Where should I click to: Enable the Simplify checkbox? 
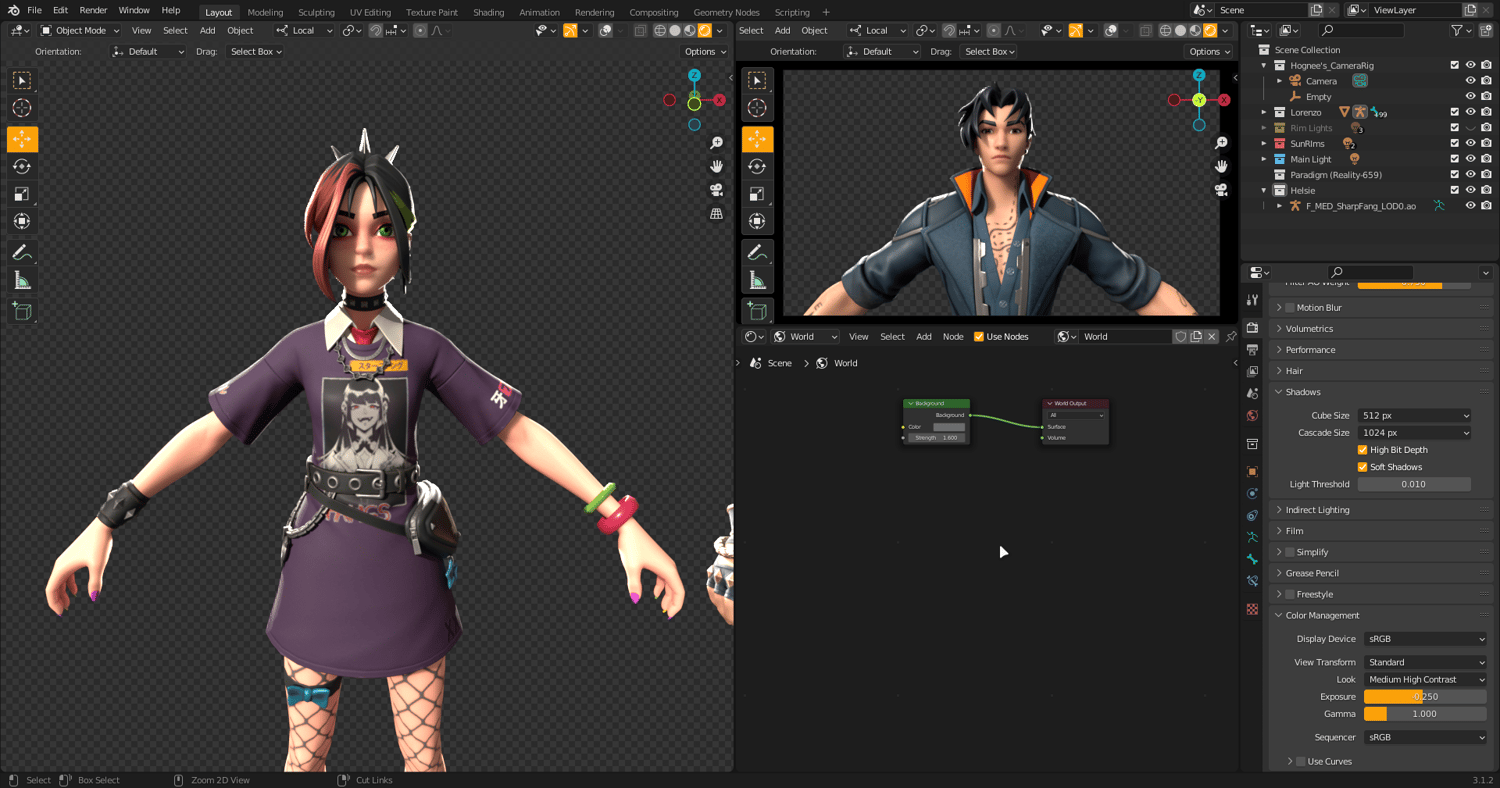[1290, 552]
